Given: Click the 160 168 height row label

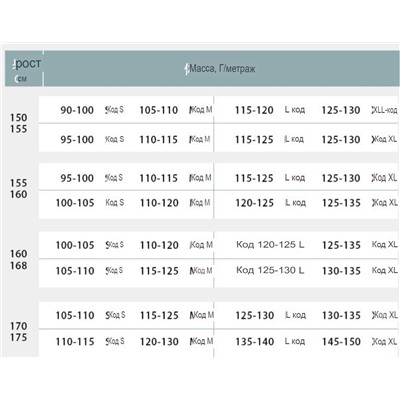Looking at the screenshot, I should (x=18, y=260).
